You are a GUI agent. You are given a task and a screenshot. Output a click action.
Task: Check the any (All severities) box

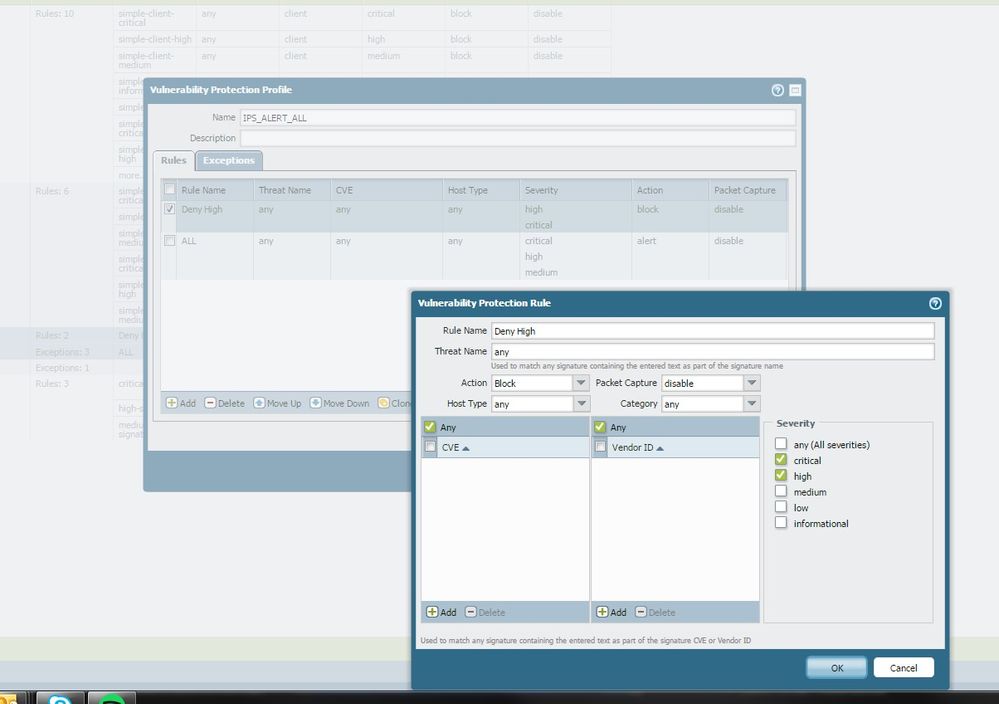[x=781, y=444]
